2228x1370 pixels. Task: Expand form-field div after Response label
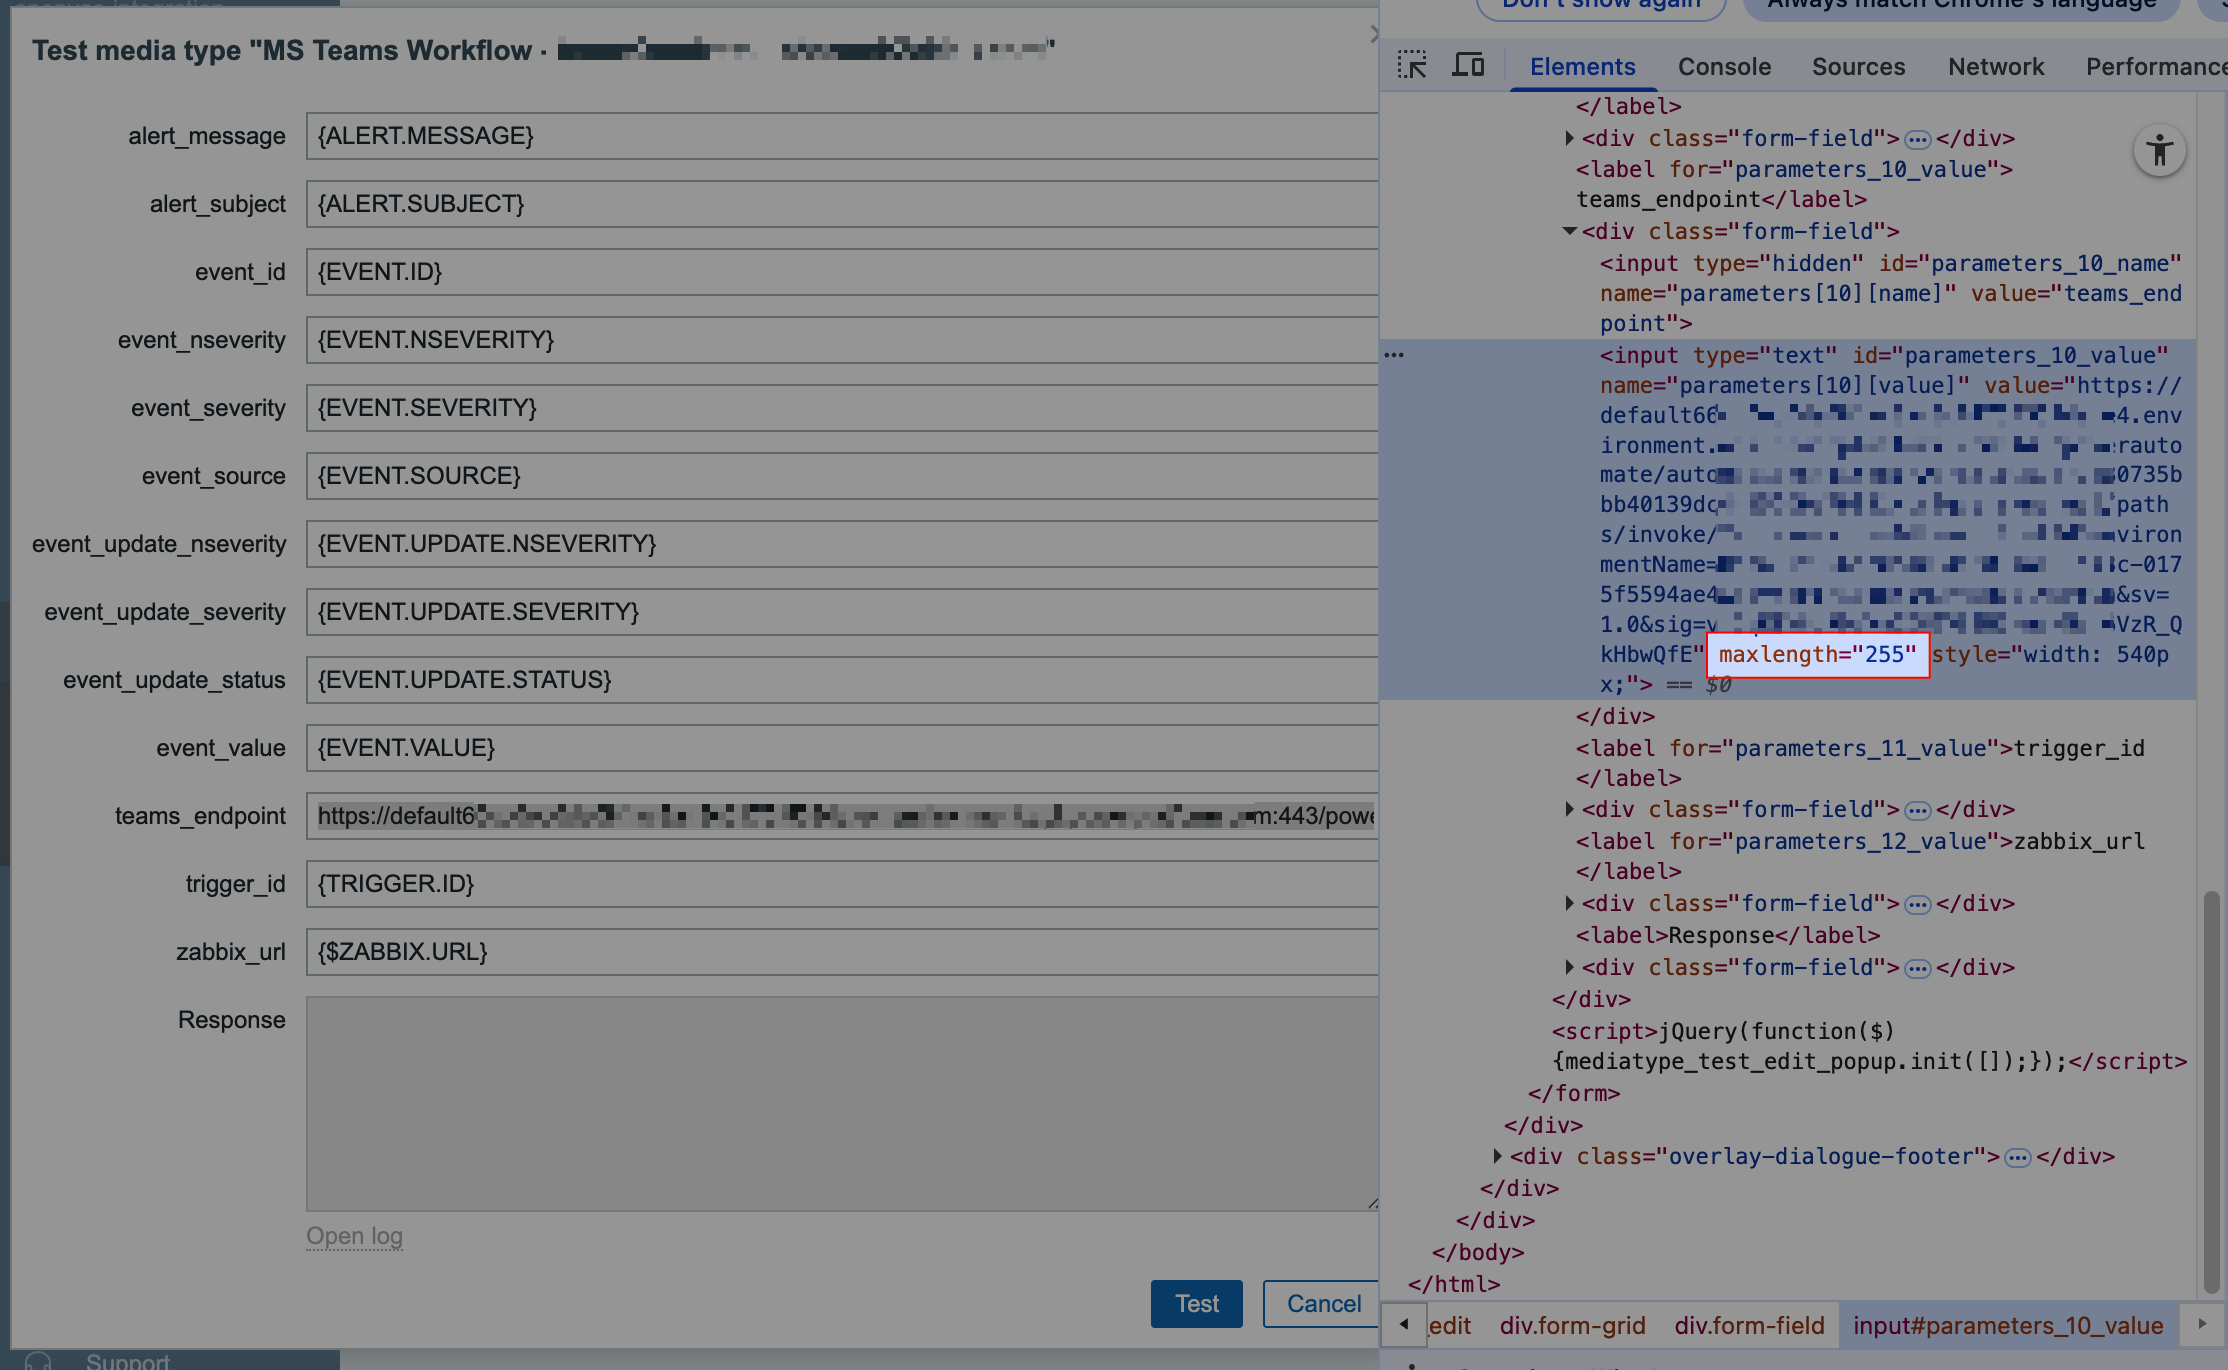pyautogui.click(x=1569, y=967)
